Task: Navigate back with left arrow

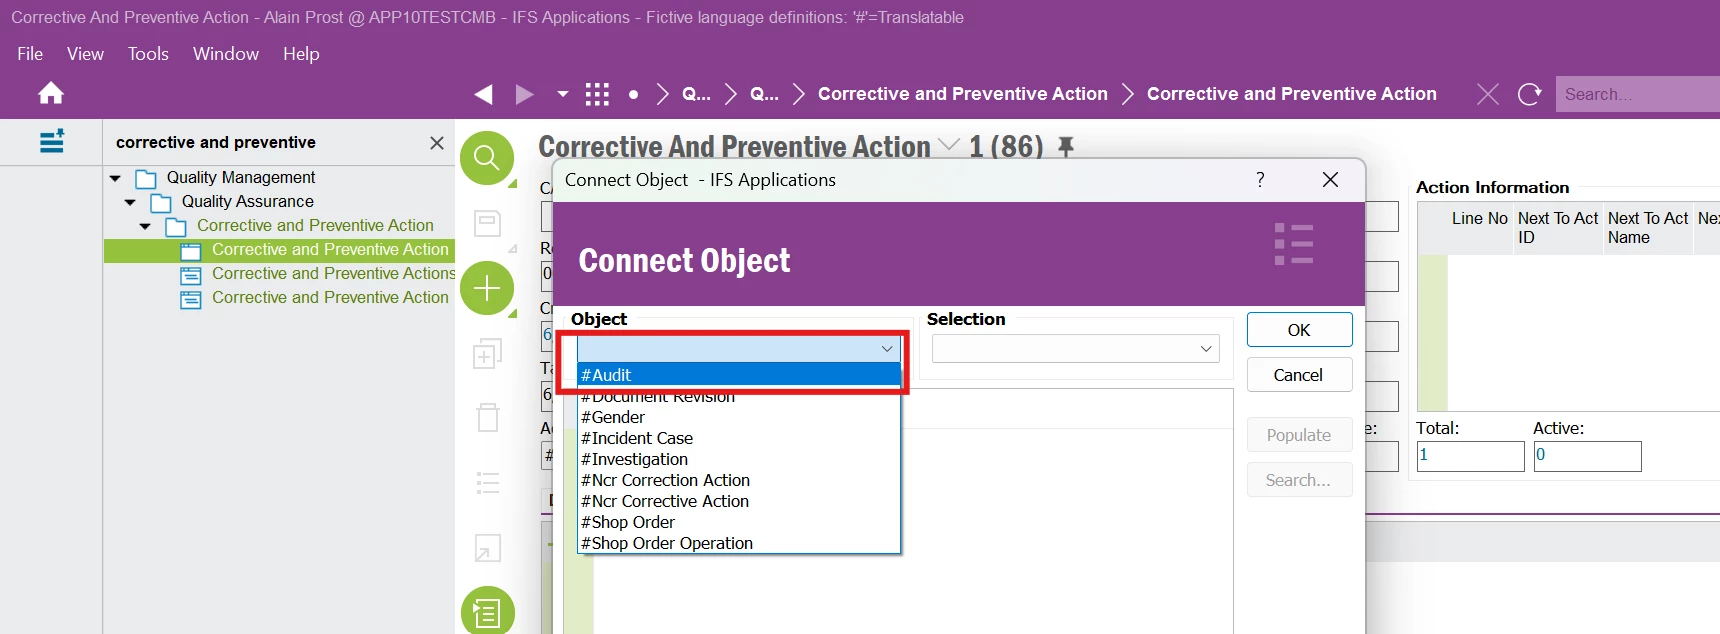Action: pyautogui.click(x=484, y=94)
